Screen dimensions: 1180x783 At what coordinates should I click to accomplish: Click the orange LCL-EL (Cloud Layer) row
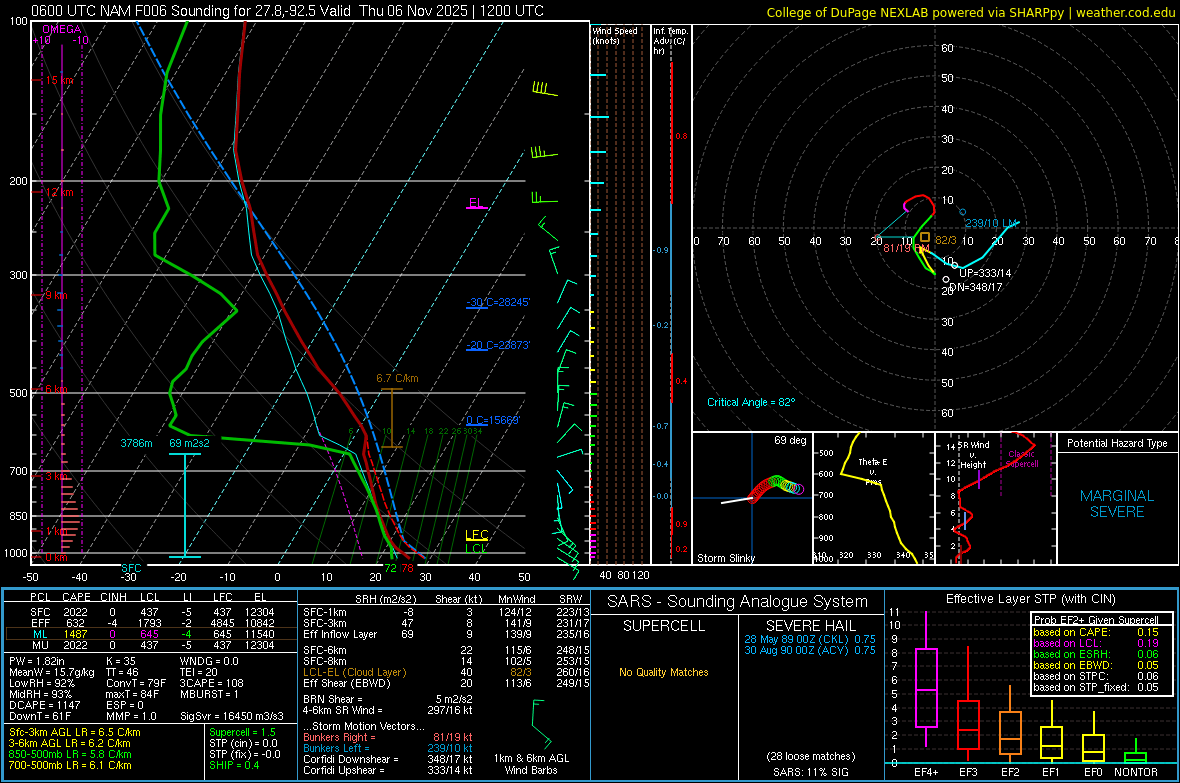click(x=354, y=672)
